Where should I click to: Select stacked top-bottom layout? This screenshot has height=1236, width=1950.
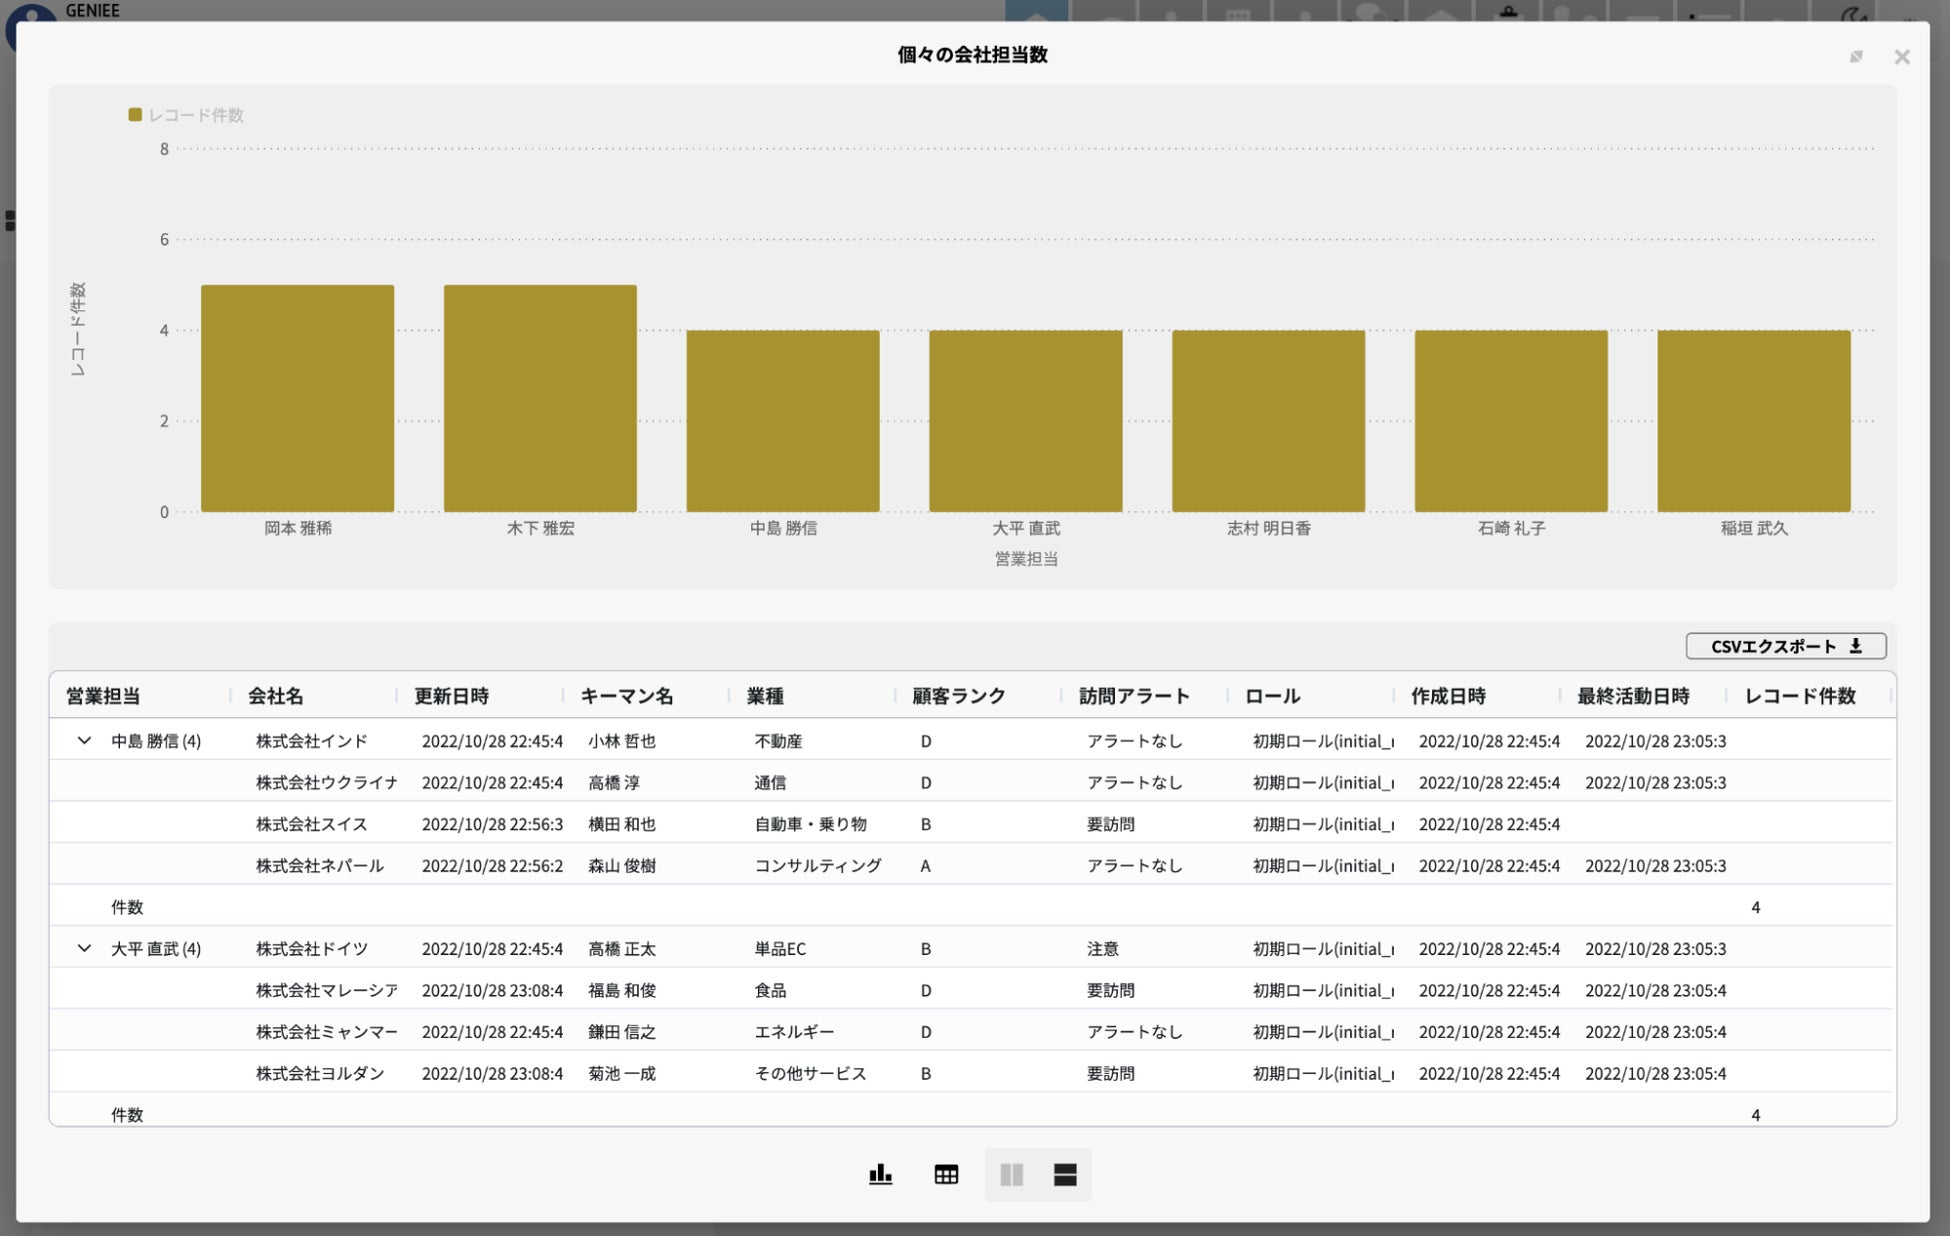1065,1174
